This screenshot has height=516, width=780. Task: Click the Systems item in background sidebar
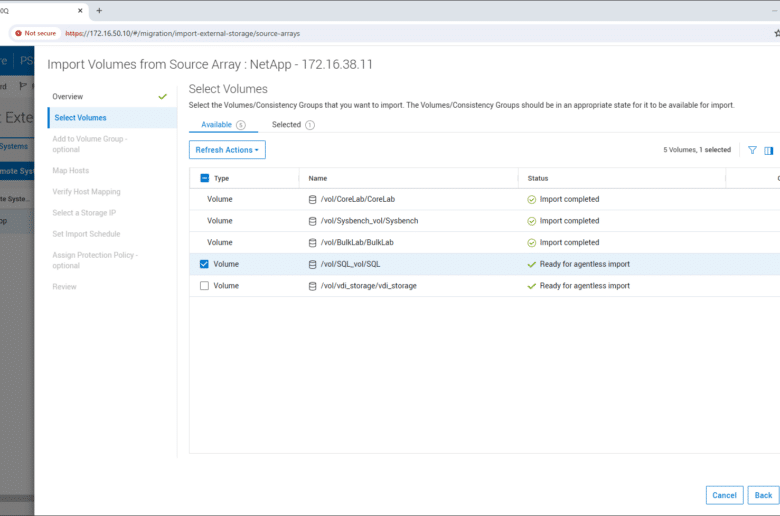click(14, 146)
